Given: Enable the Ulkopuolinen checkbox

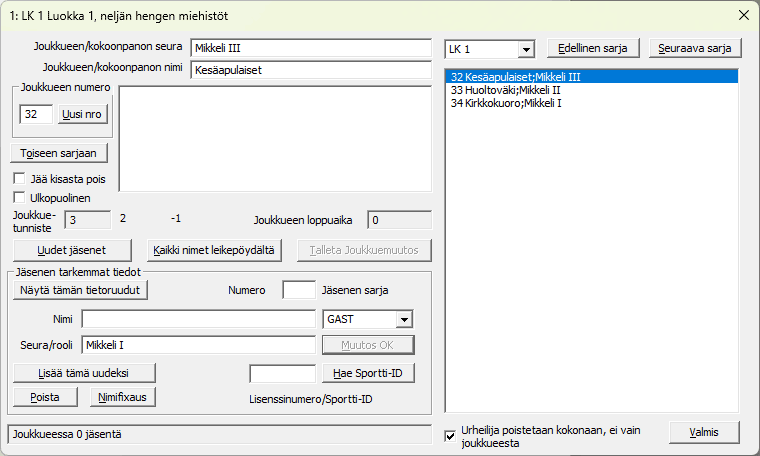Looking at the screenshot, I should click(x=20, y=198).
